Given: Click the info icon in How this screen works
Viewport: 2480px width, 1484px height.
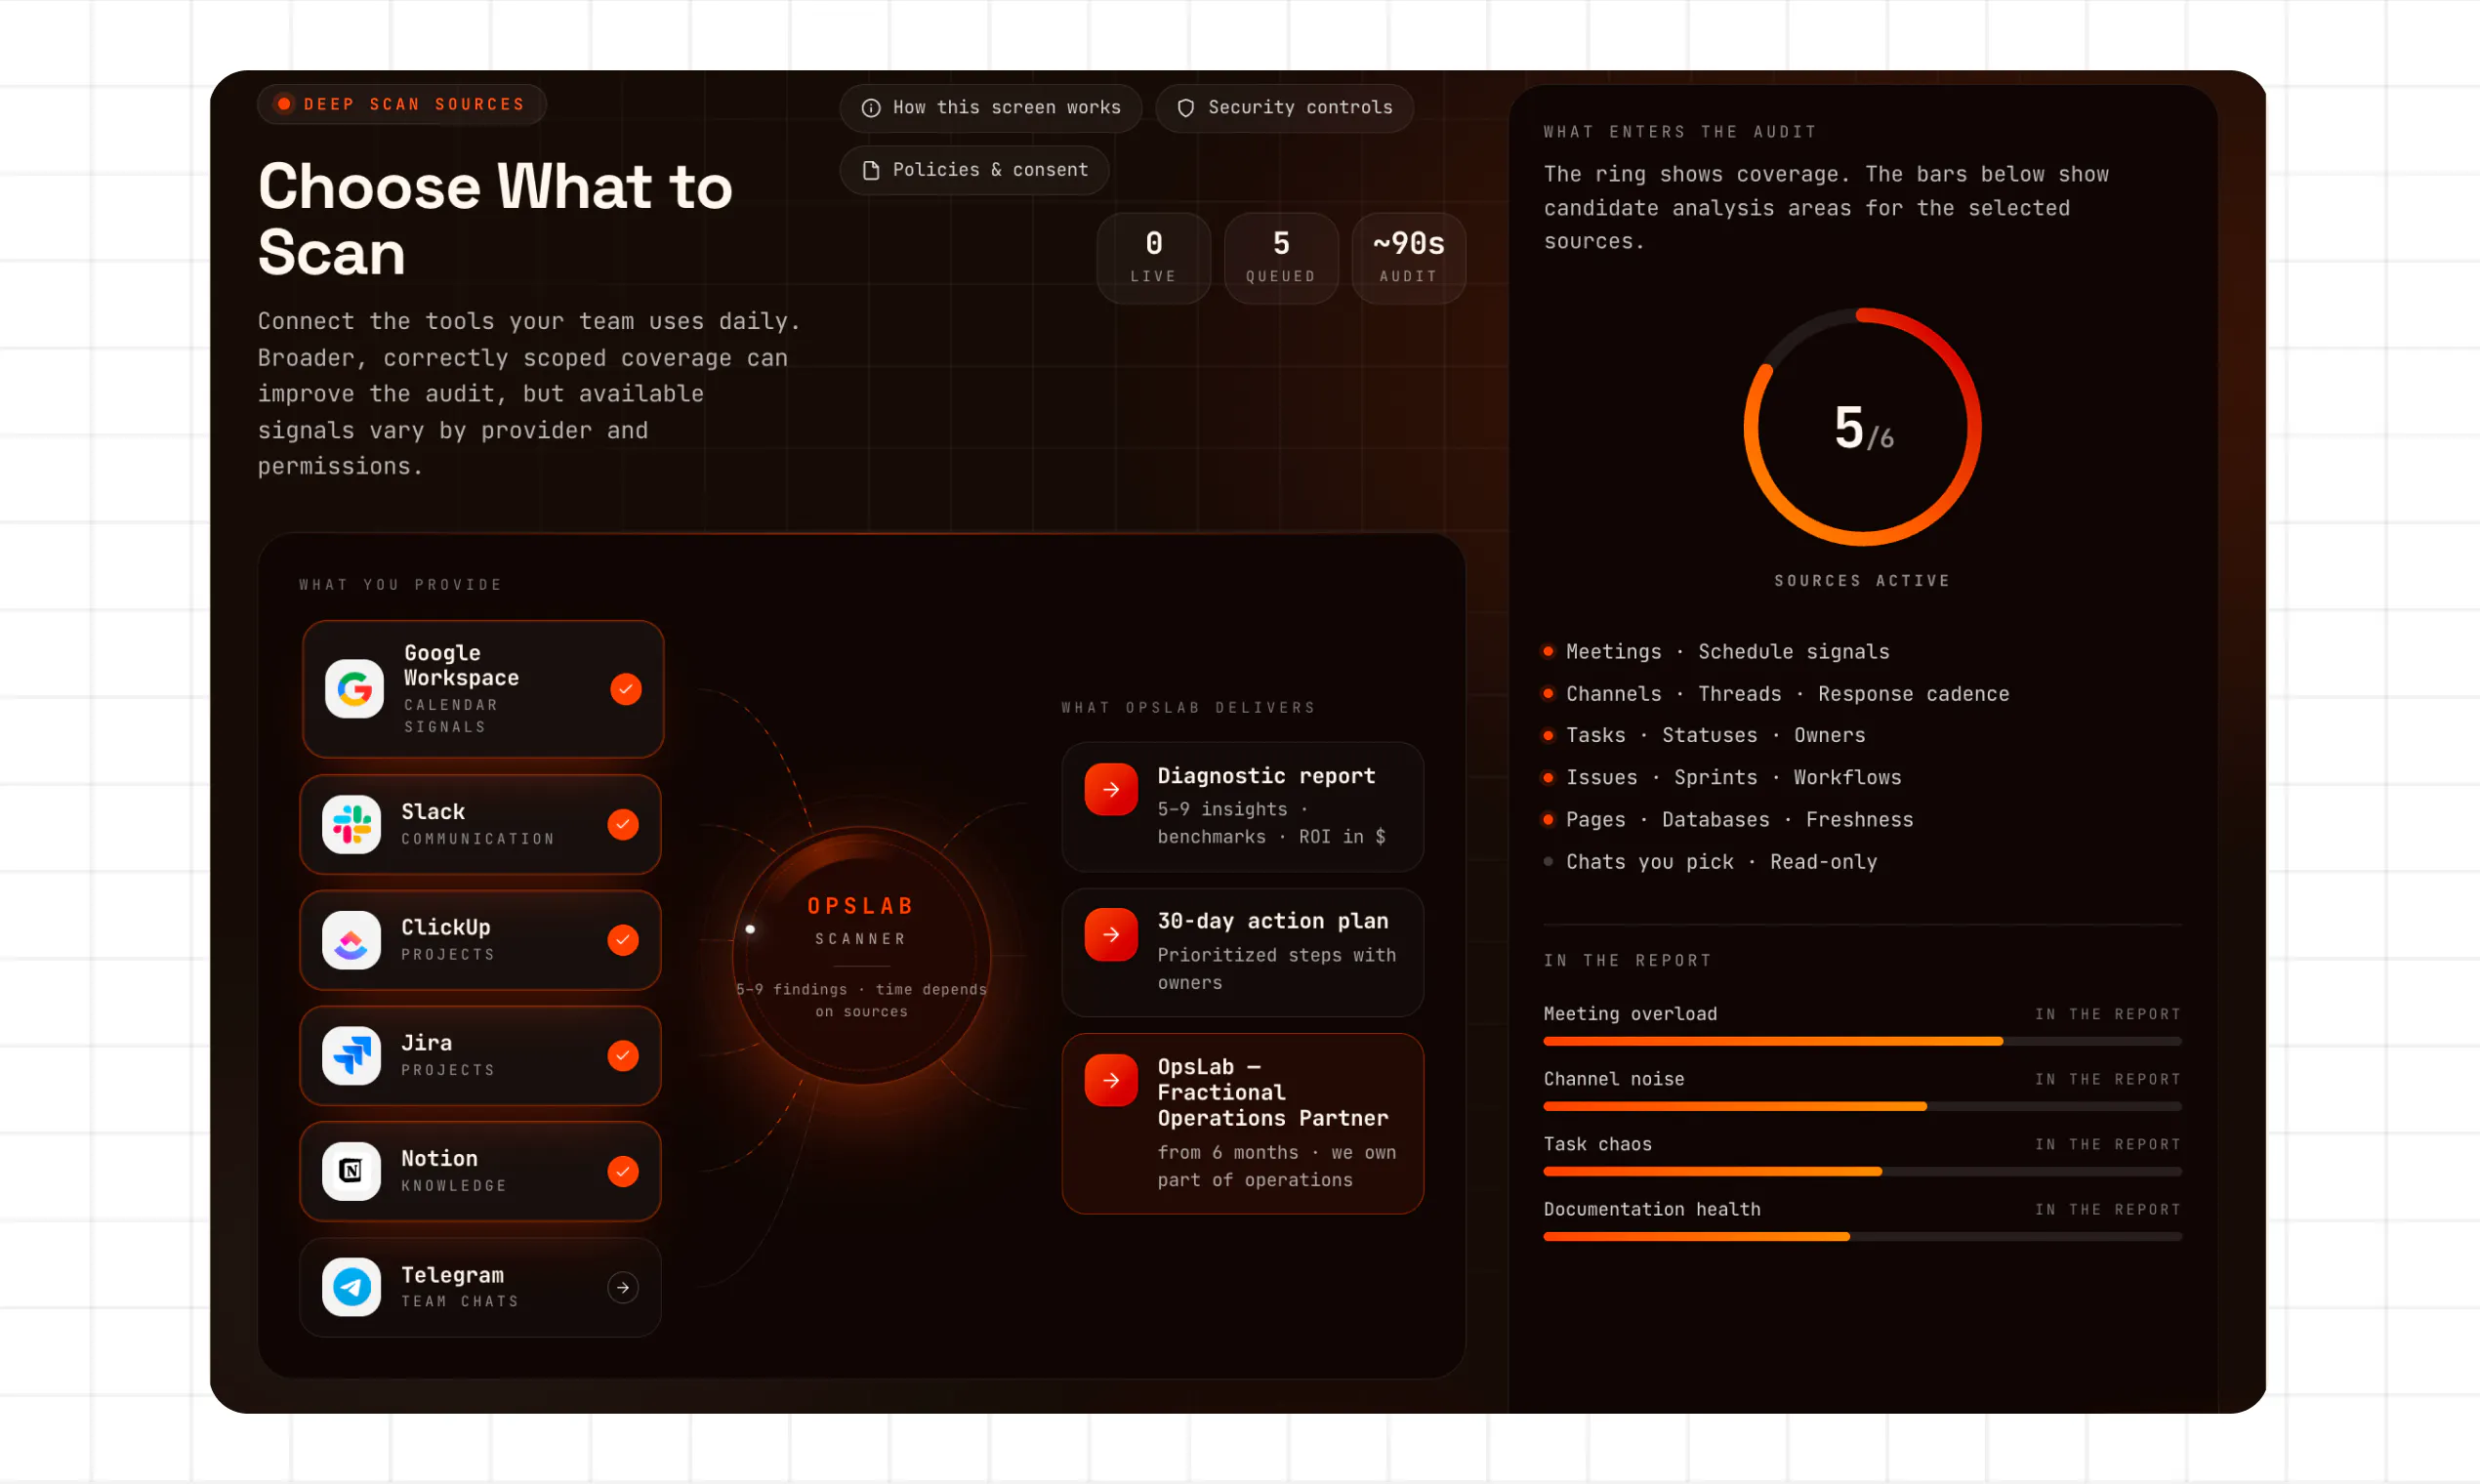Looking at the screenshot, I should pos(871,108).
